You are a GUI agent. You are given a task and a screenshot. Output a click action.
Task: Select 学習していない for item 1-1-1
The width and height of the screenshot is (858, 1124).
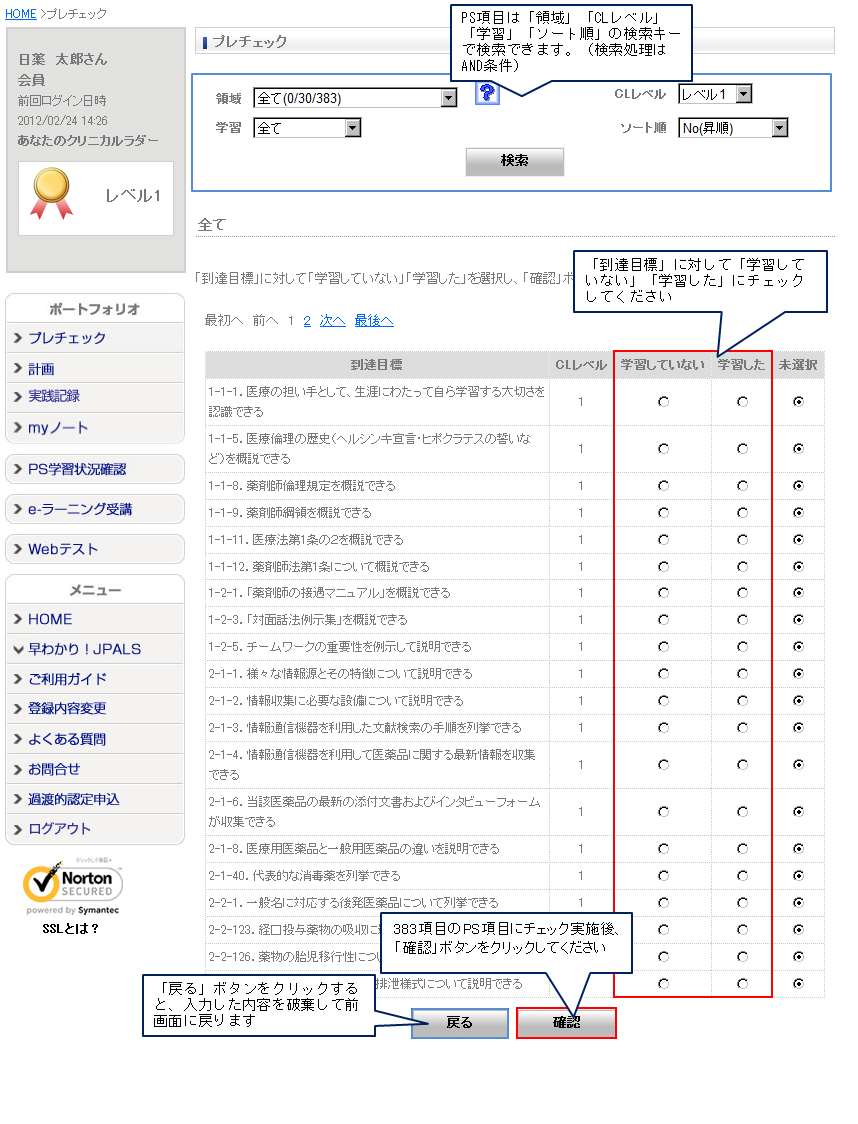(663, 402)
